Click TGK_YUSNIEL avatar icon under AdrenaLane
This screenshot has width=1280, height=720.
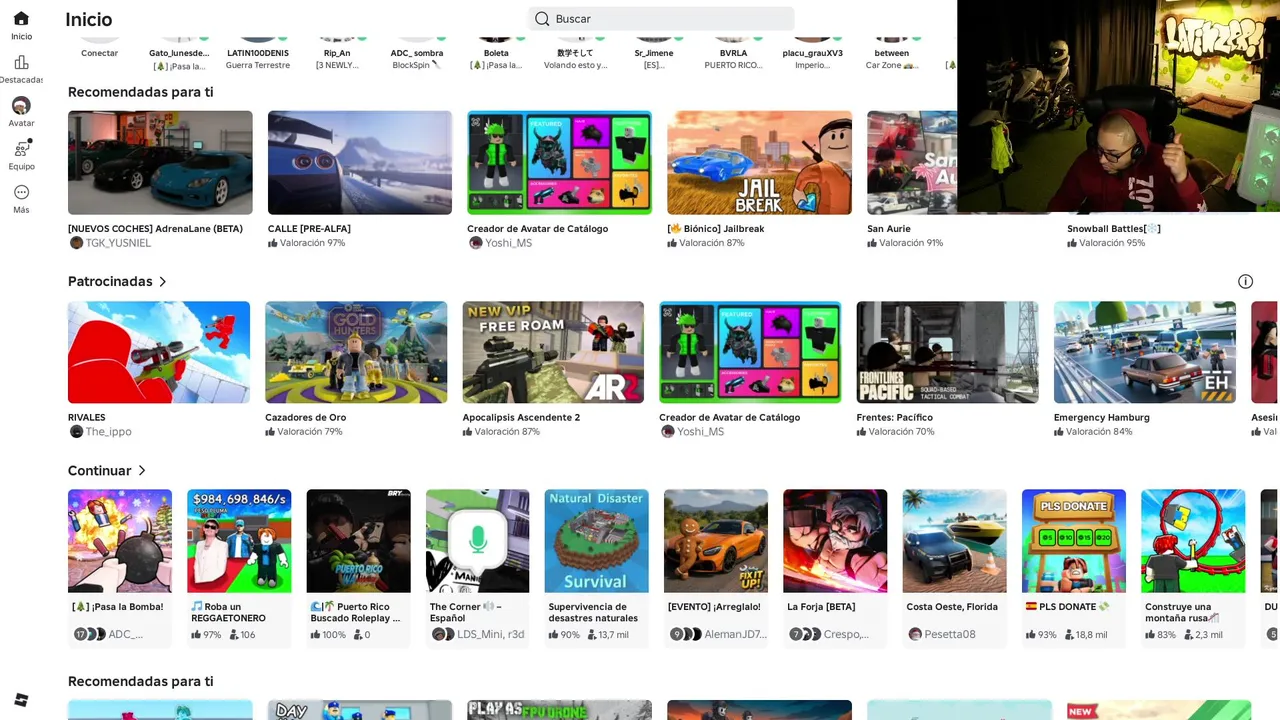pyautogui.click(x=76, y=243)
